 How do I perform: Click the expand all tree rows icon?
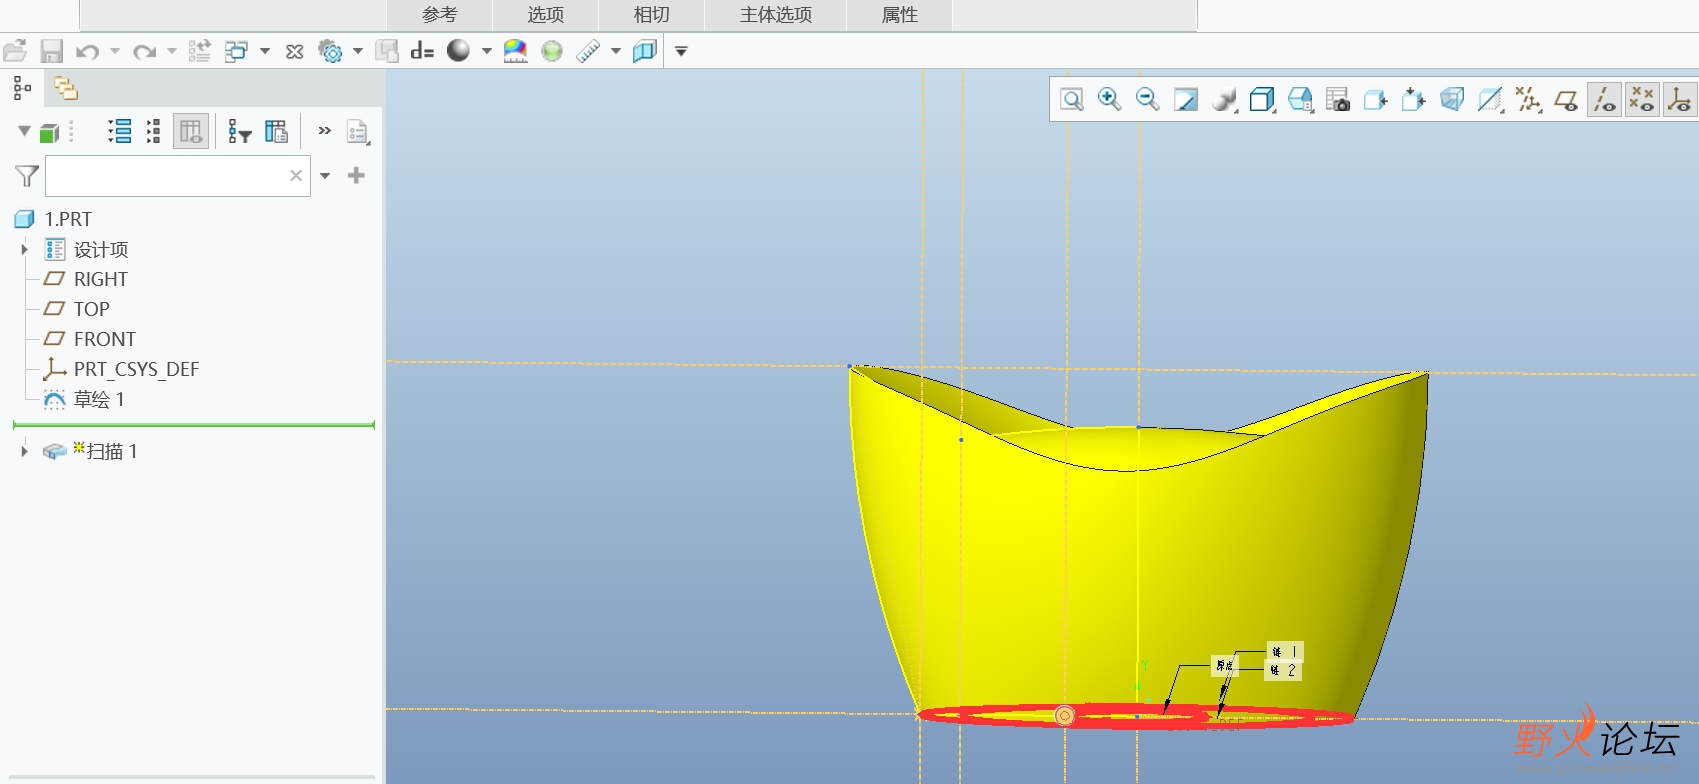click(120, 131)
